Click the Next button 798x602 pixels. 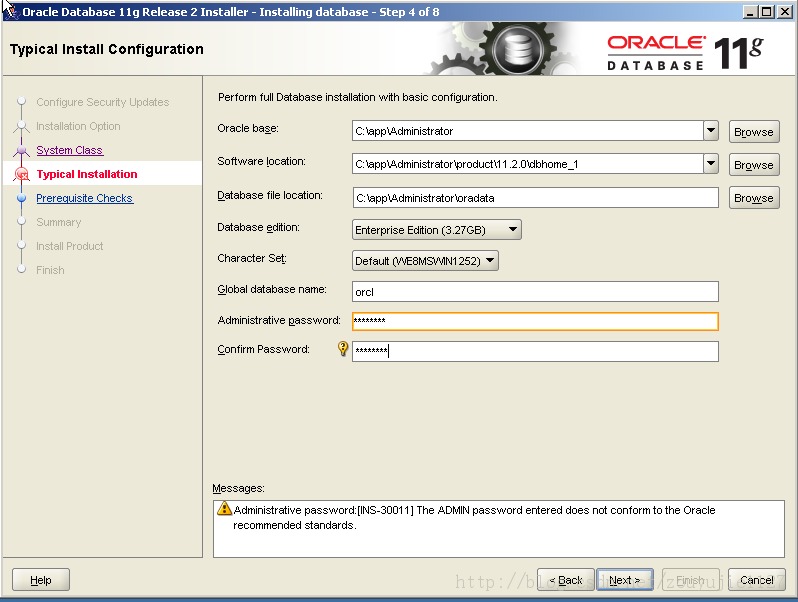coord(624,580)
